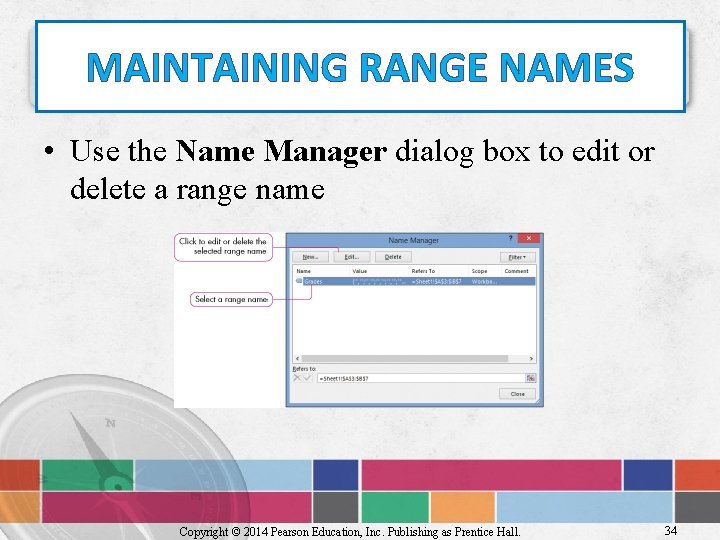Click the Edit... button in Name Manager

352,257
